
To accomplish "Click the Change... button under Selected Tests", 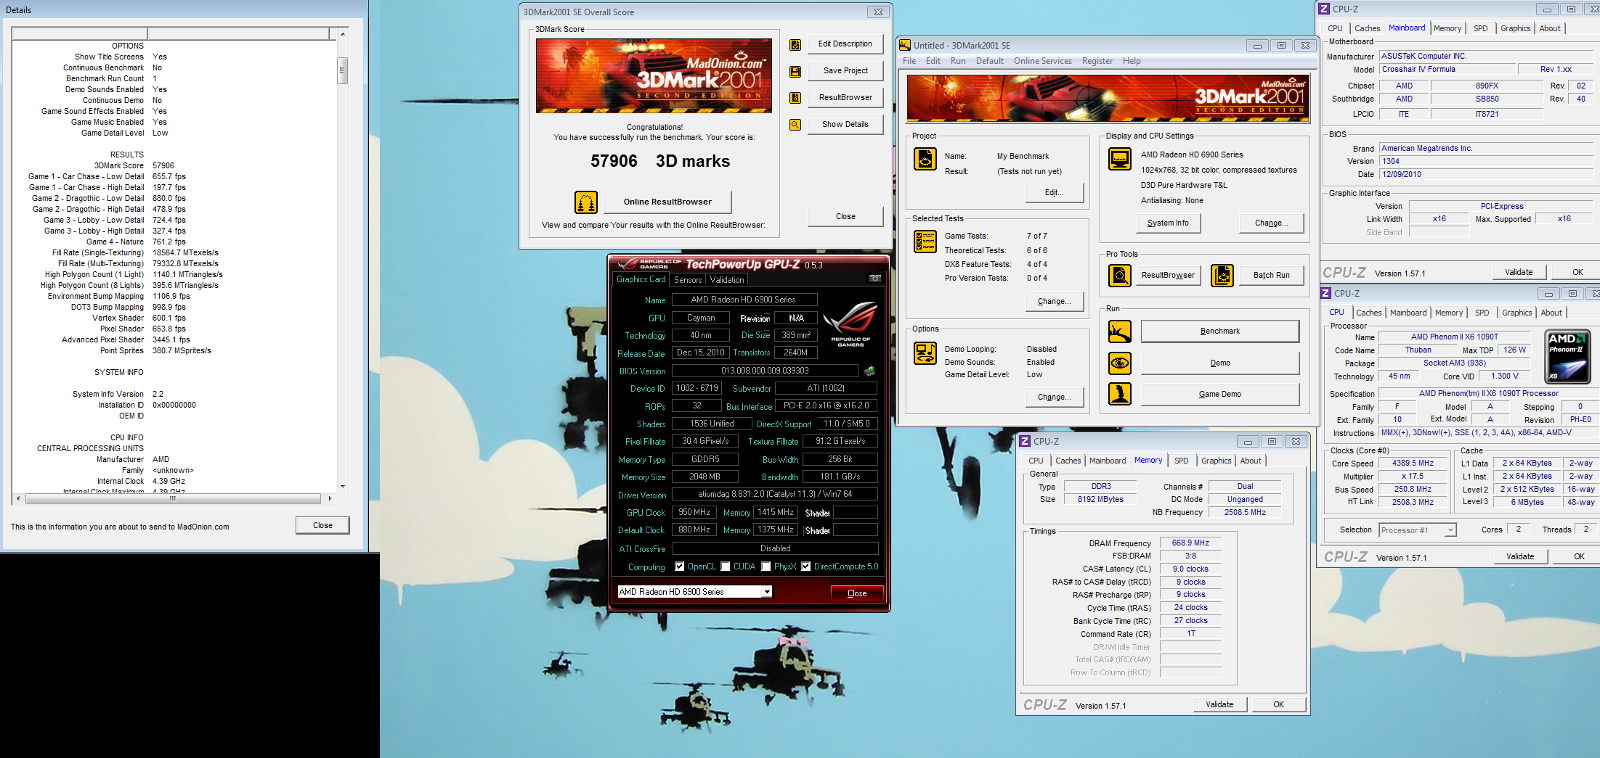I will coord(1053,301).
